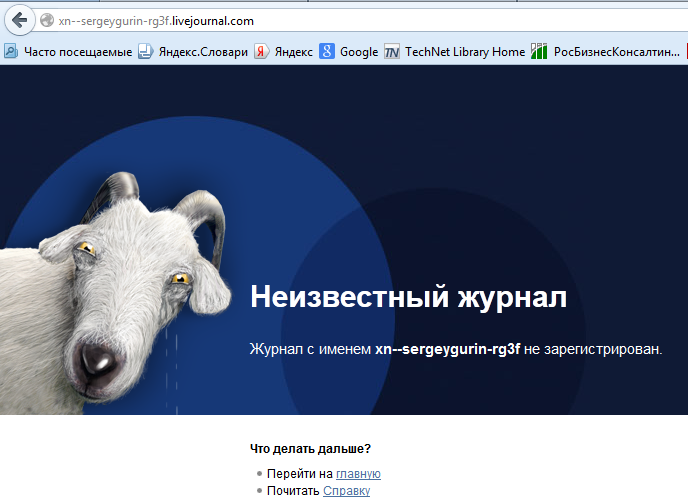
Task: Click the globe site identity icon
Action: point(47,21)
